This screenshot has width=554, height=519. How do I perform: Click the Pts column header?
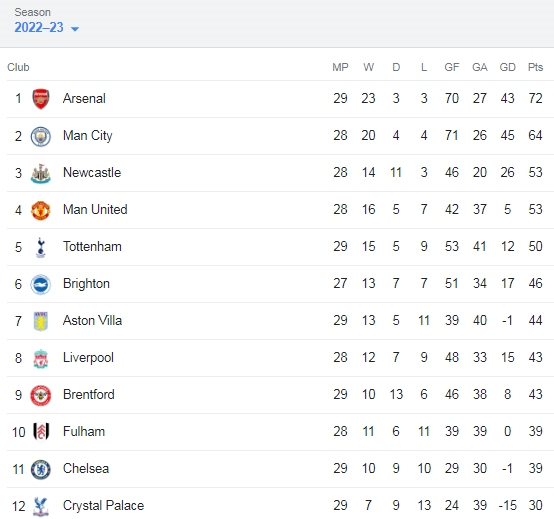click(535, 67)
